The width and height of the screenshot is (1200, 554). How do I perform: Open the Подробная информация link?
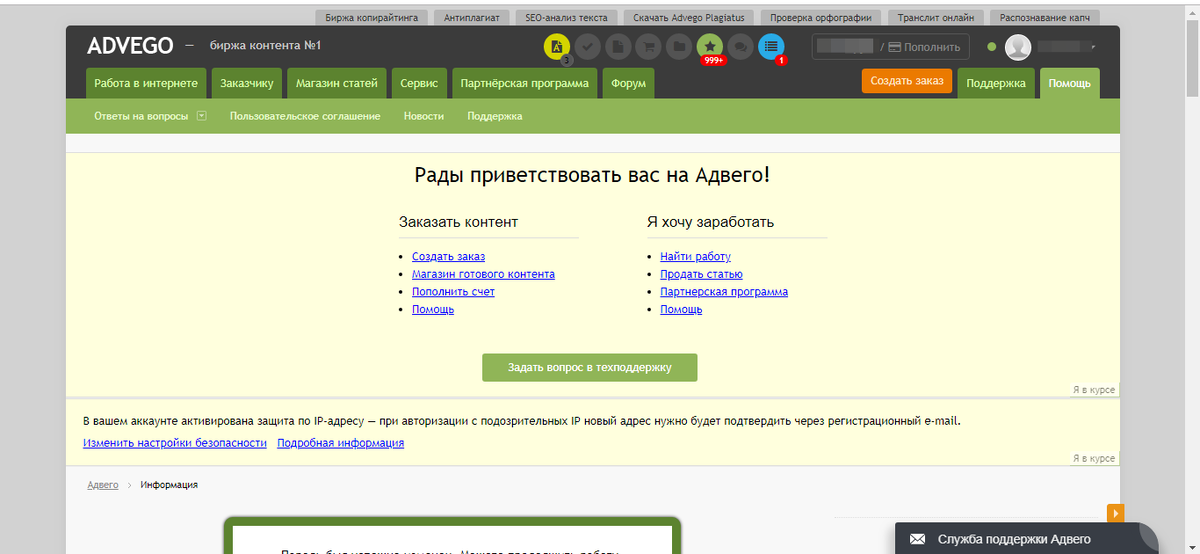[341, 443]
